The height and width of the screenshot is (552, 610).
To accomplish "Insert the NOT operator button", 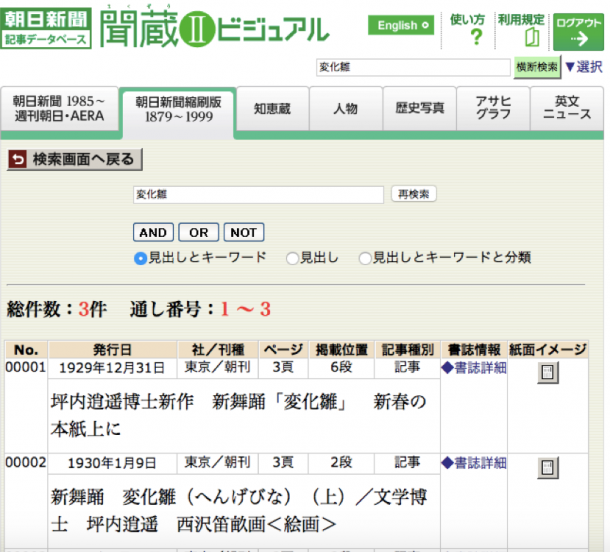I will (x=244, y=232).
